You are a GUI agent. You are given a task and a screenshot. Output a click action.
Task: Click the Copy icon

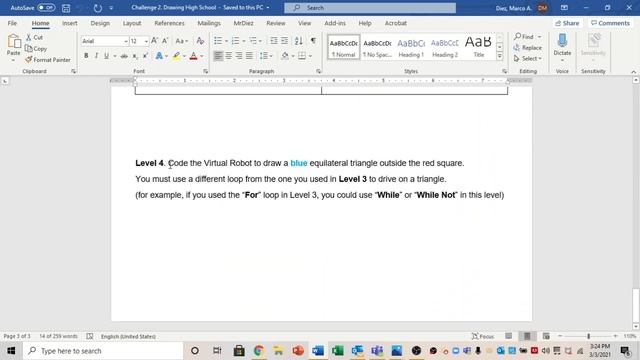29,48
